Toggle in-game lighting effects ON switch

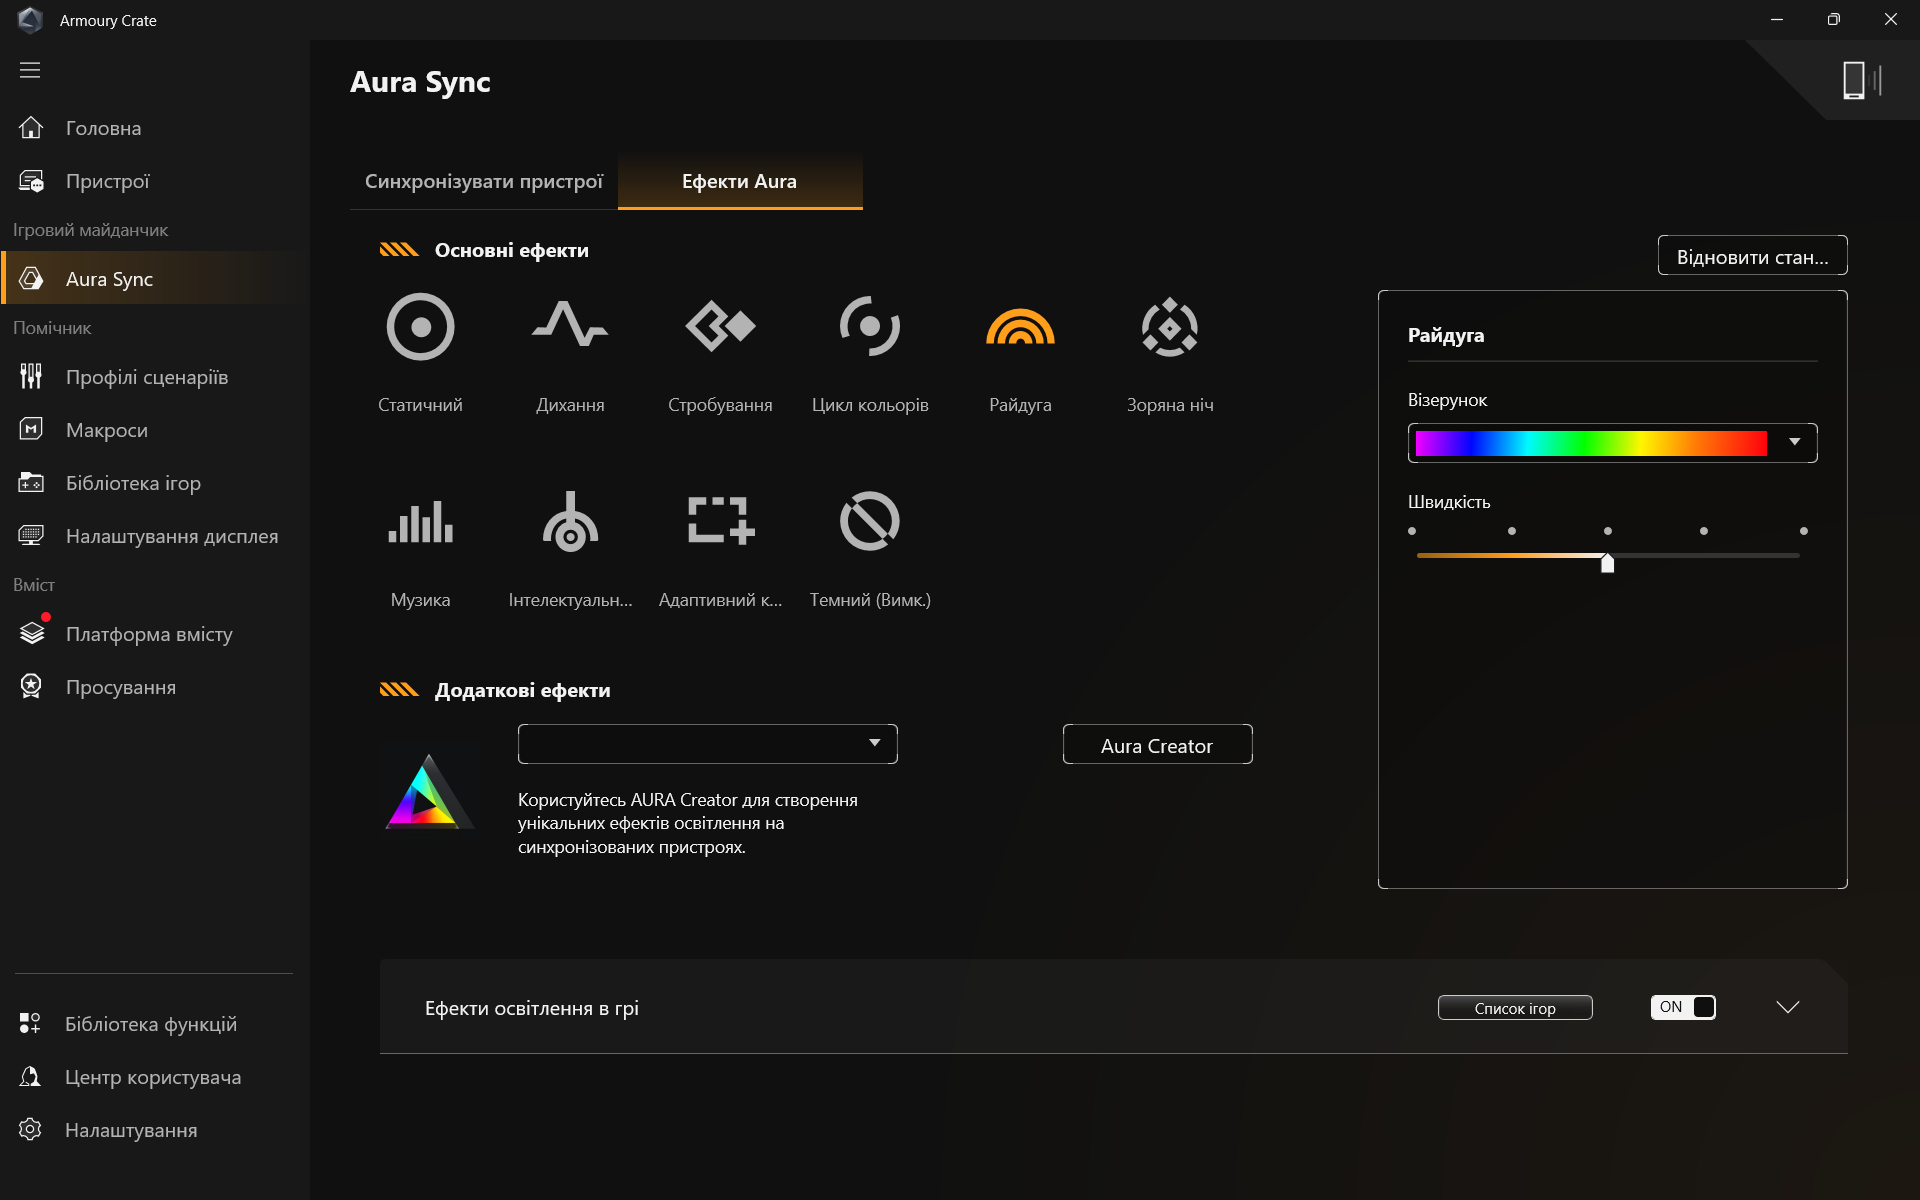pos(1683,1007)
